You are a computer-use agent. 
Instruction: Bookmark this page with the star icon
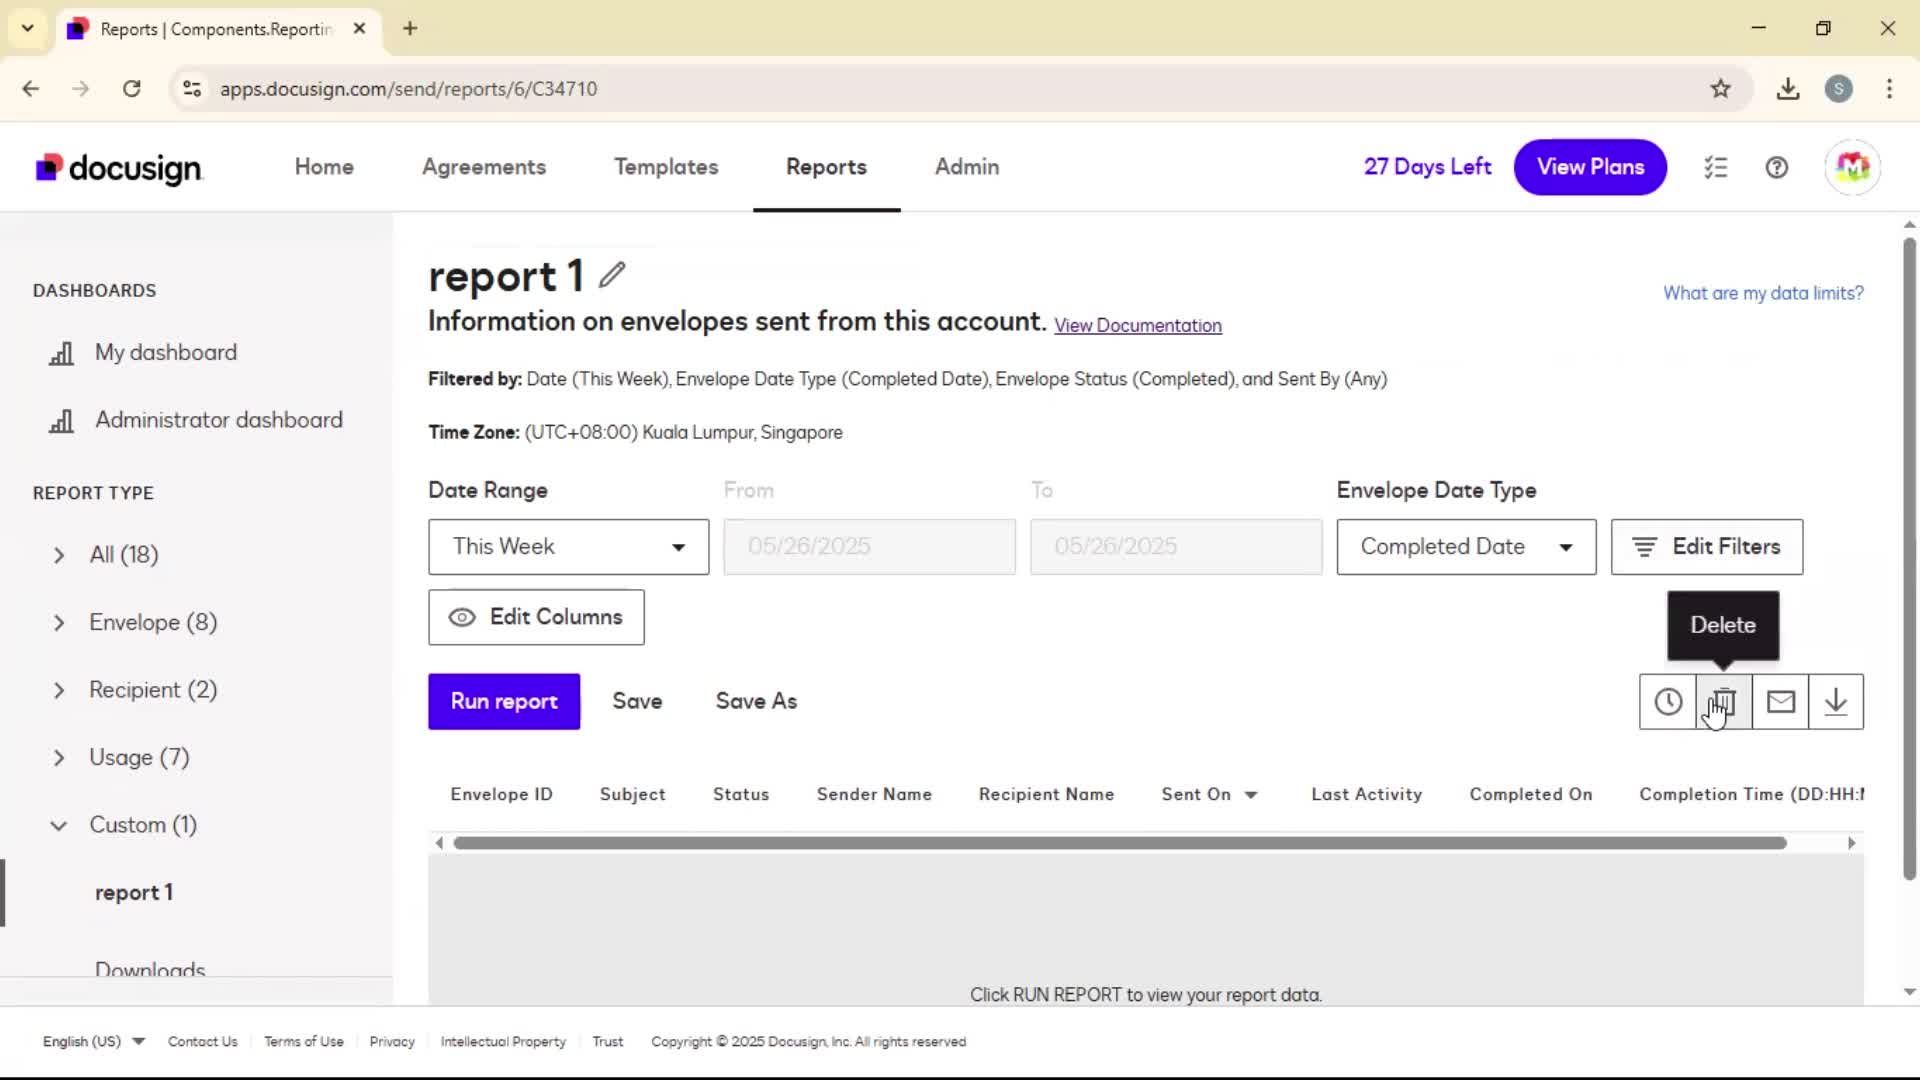tap(1720, 89)
